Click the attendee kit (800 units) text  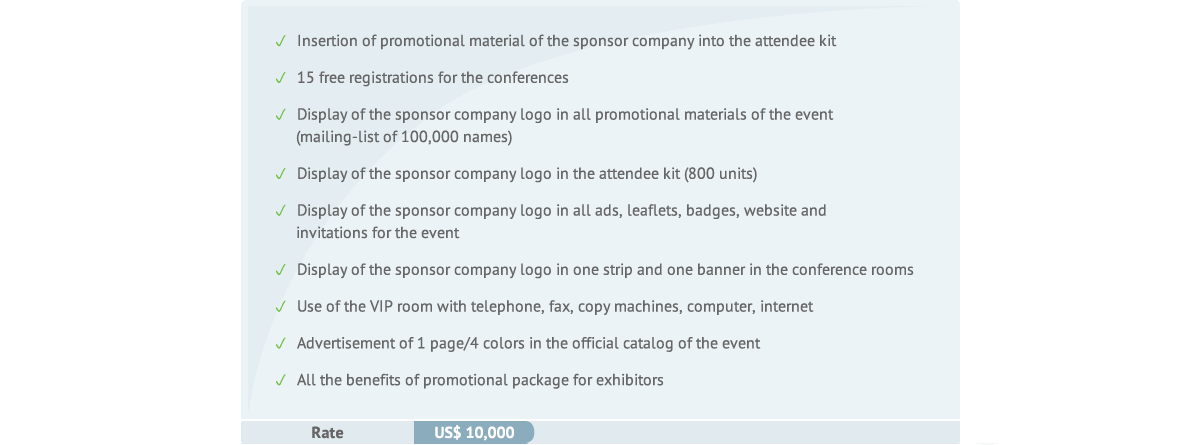pyautogui.click(x=527, y=174)
